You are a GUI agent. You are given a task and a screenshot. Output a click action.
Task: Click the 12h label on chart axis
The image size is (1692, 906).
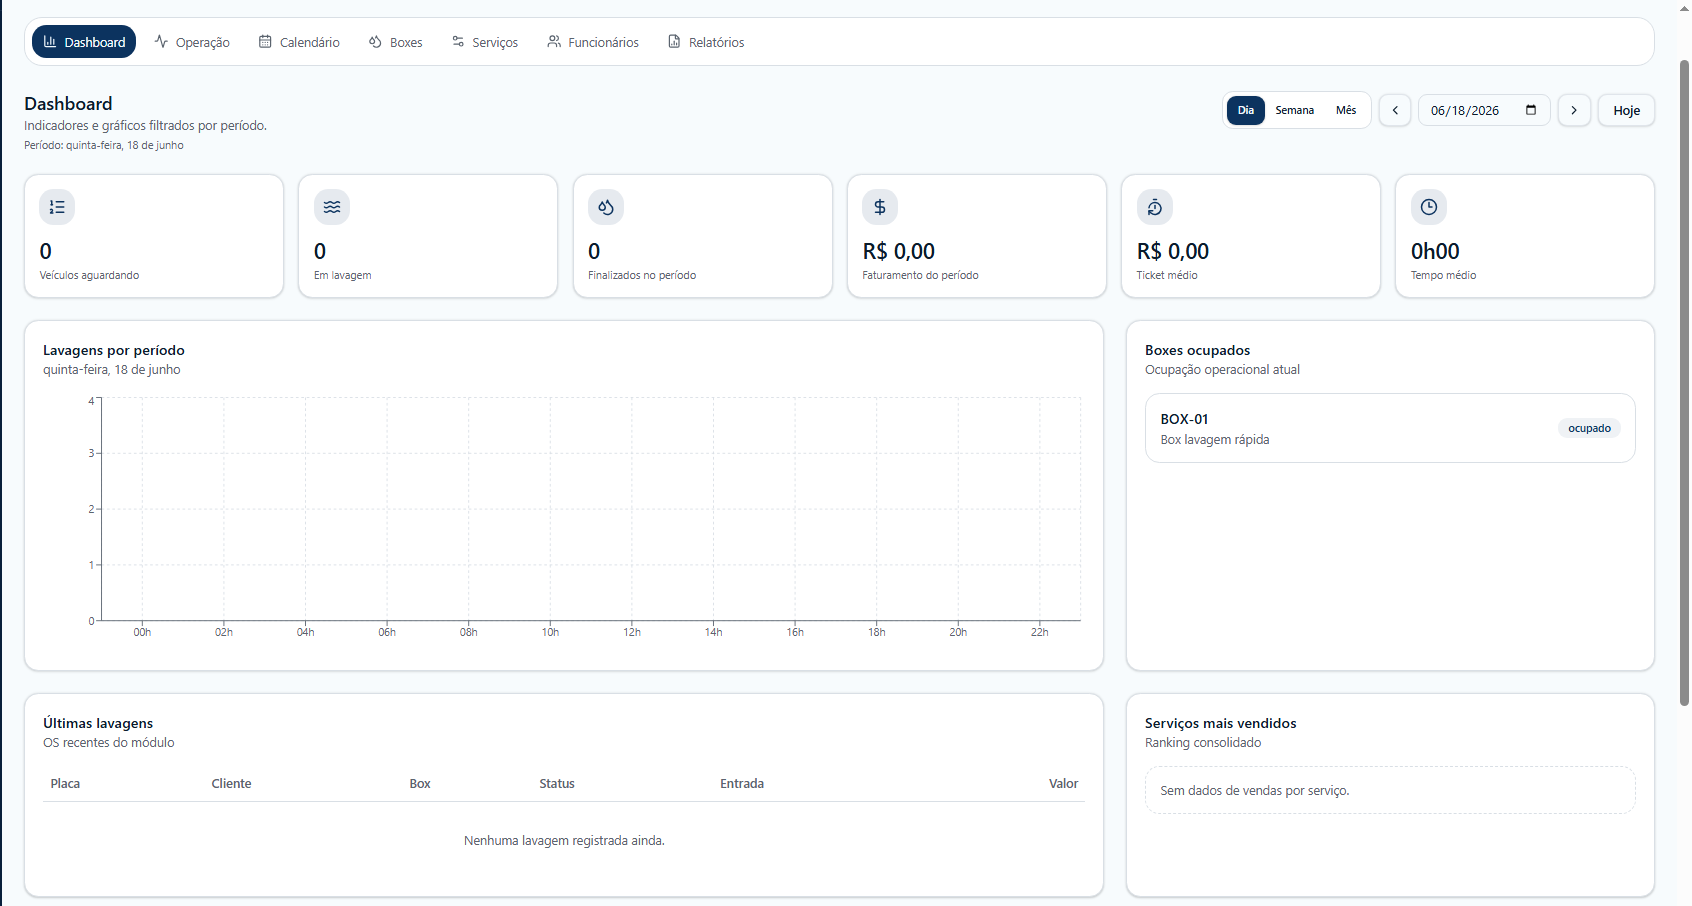(632, 632)
